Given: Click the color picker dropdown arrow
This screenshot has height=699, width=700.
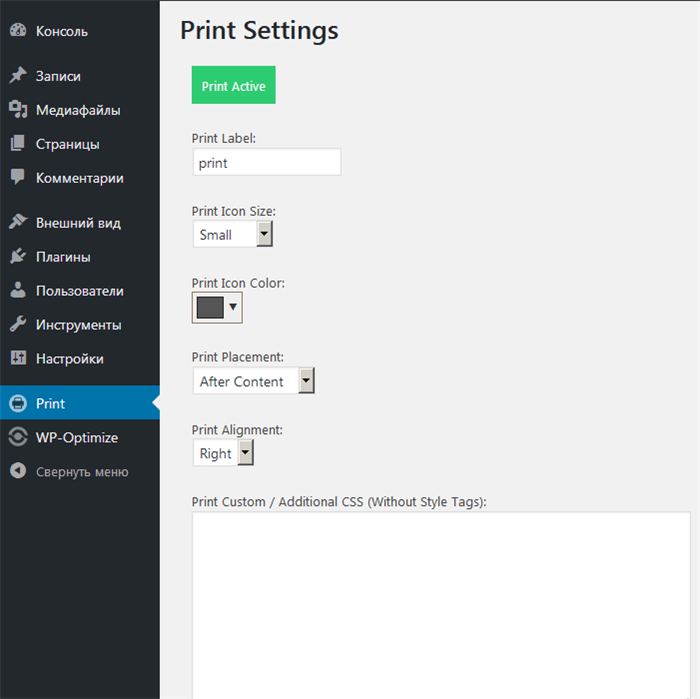Looking at the screenshot, I should pos(233,307).
